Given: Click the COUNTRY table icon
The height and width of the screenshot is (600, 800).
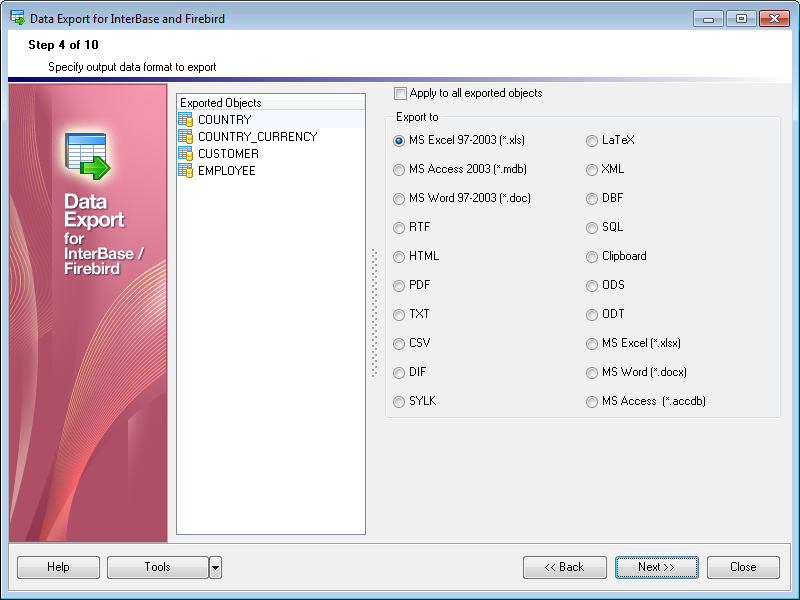Looking at the screenshot, I should coord(186,118).
